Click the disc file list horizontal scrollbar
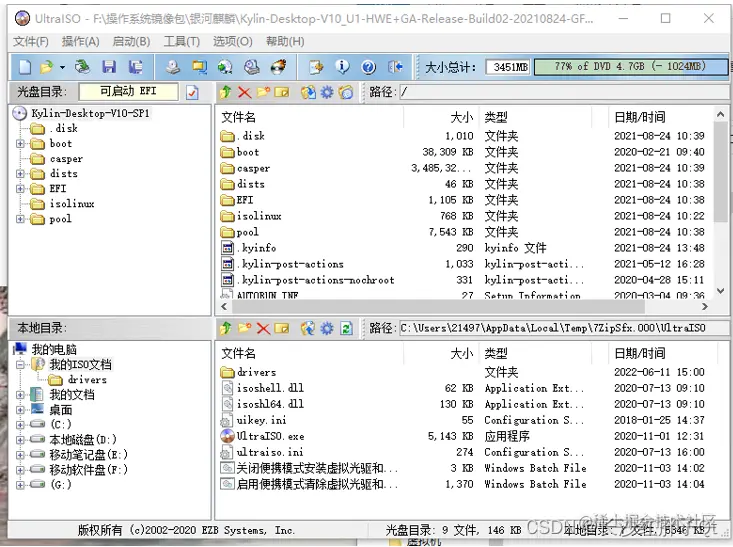Screen dimensions: 733x547 click(438, 307)
